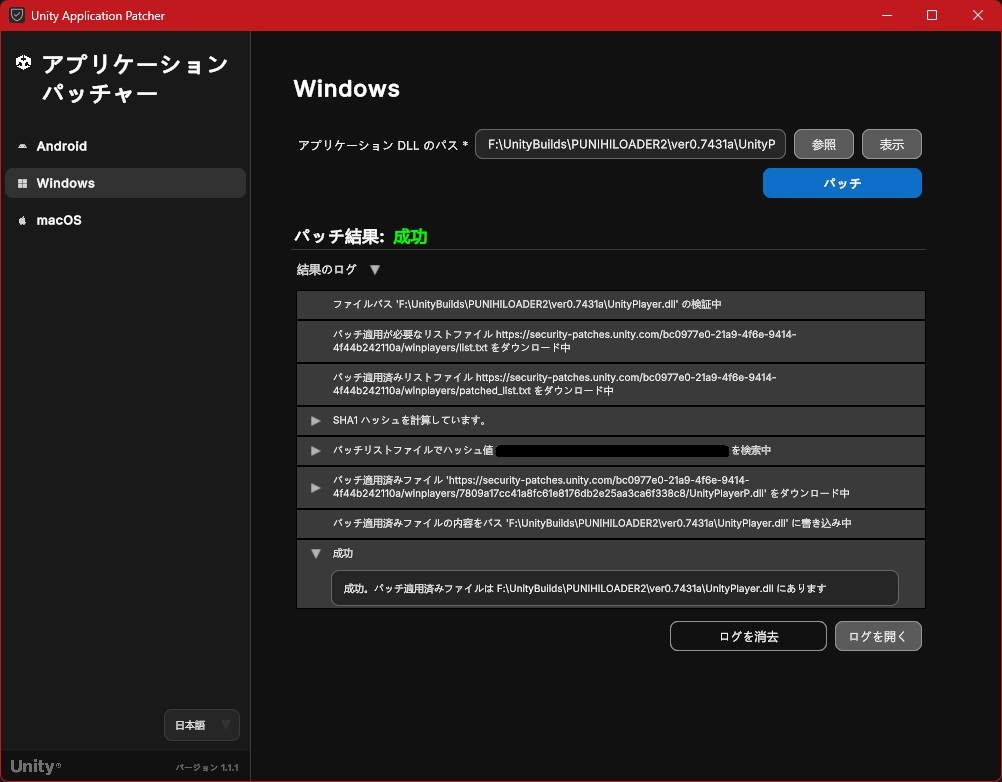This screenshot has width=1002, height=782.
Task: Switch to the macOS platform tab
Action: point(125,220)
